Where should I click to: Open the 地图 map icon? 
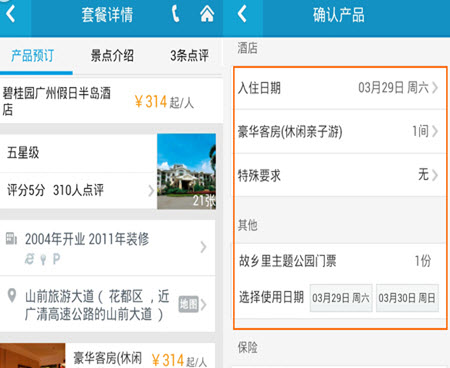click(189, 304)
